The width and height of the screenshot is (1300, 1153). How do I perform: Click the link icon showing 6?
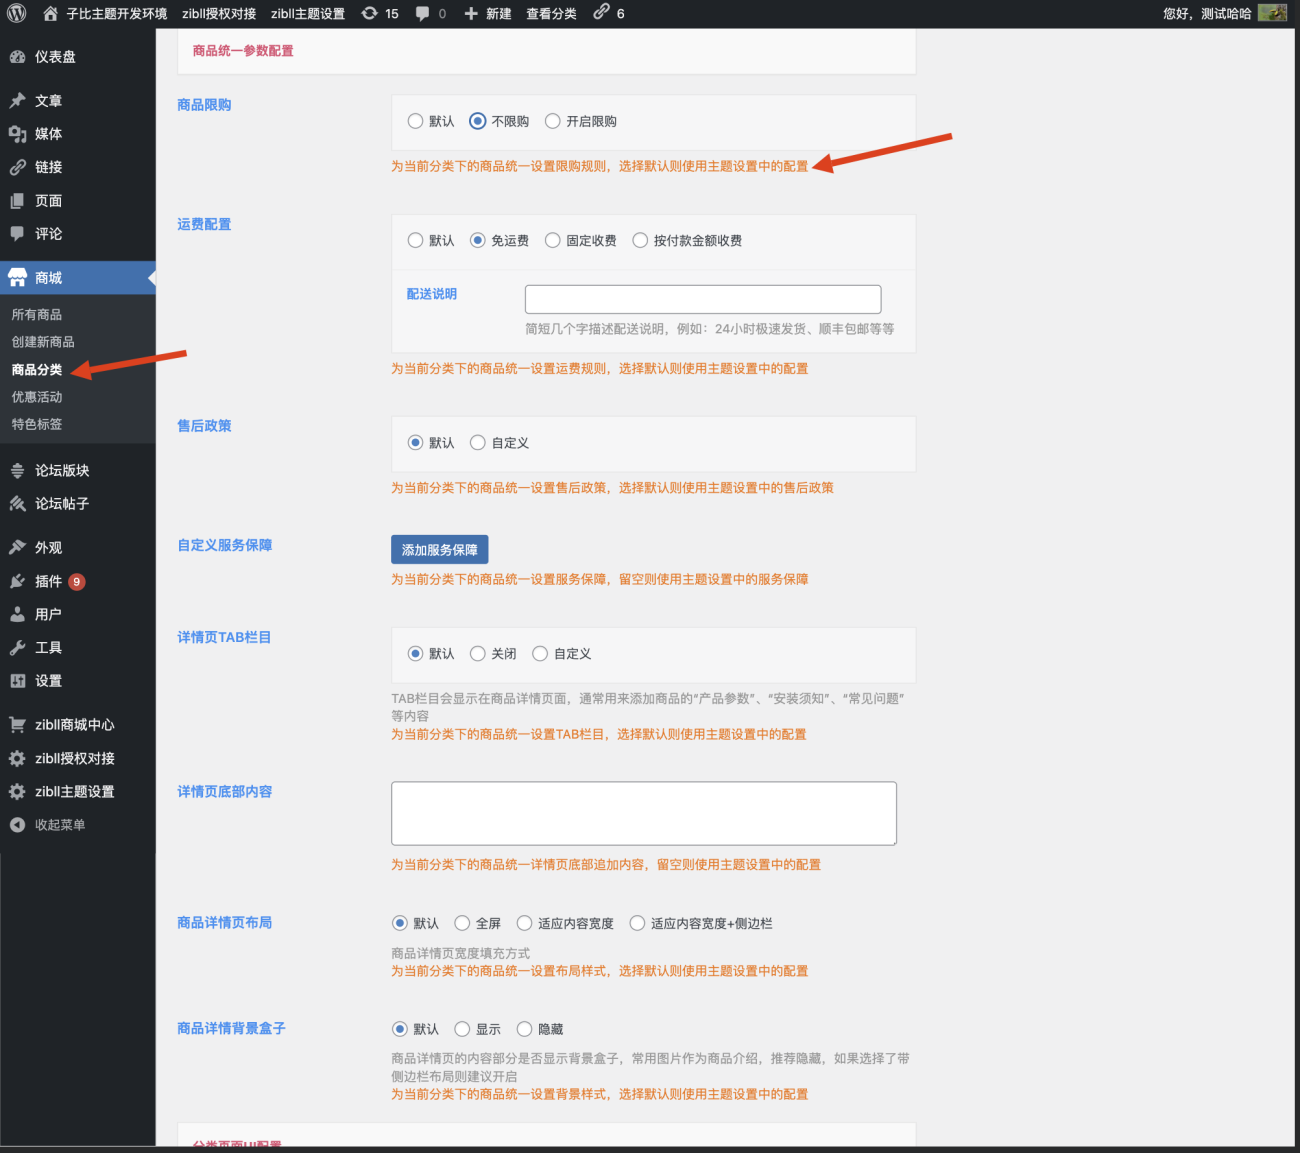coord(601,13)
